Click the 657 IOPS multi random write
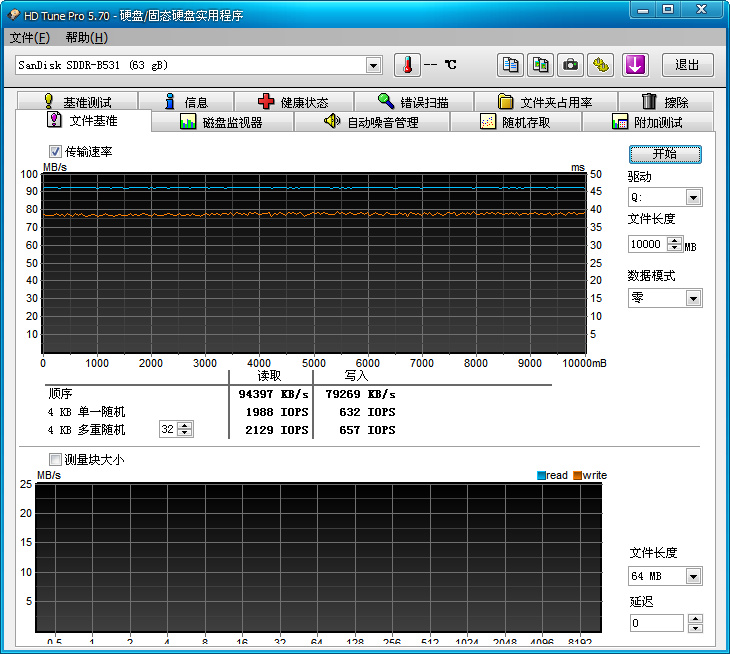 (x=367, y=430)
